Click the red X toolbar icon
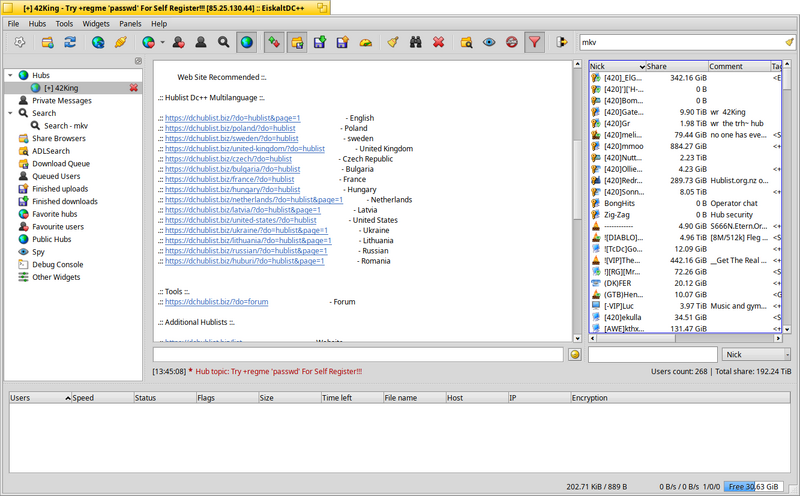 click(x=438, y=42)
